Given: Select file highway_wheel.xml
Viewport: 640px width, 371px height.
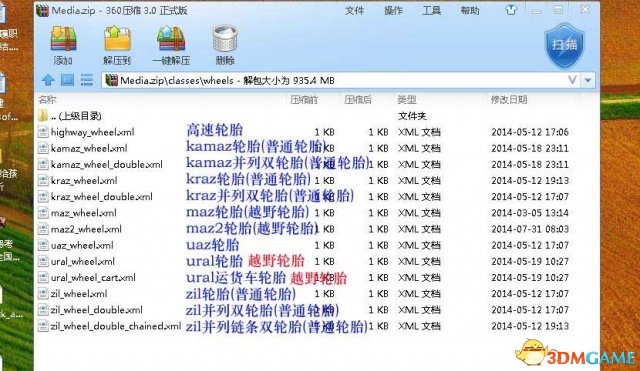Looking at the screenshot, I should coord(92,132).
